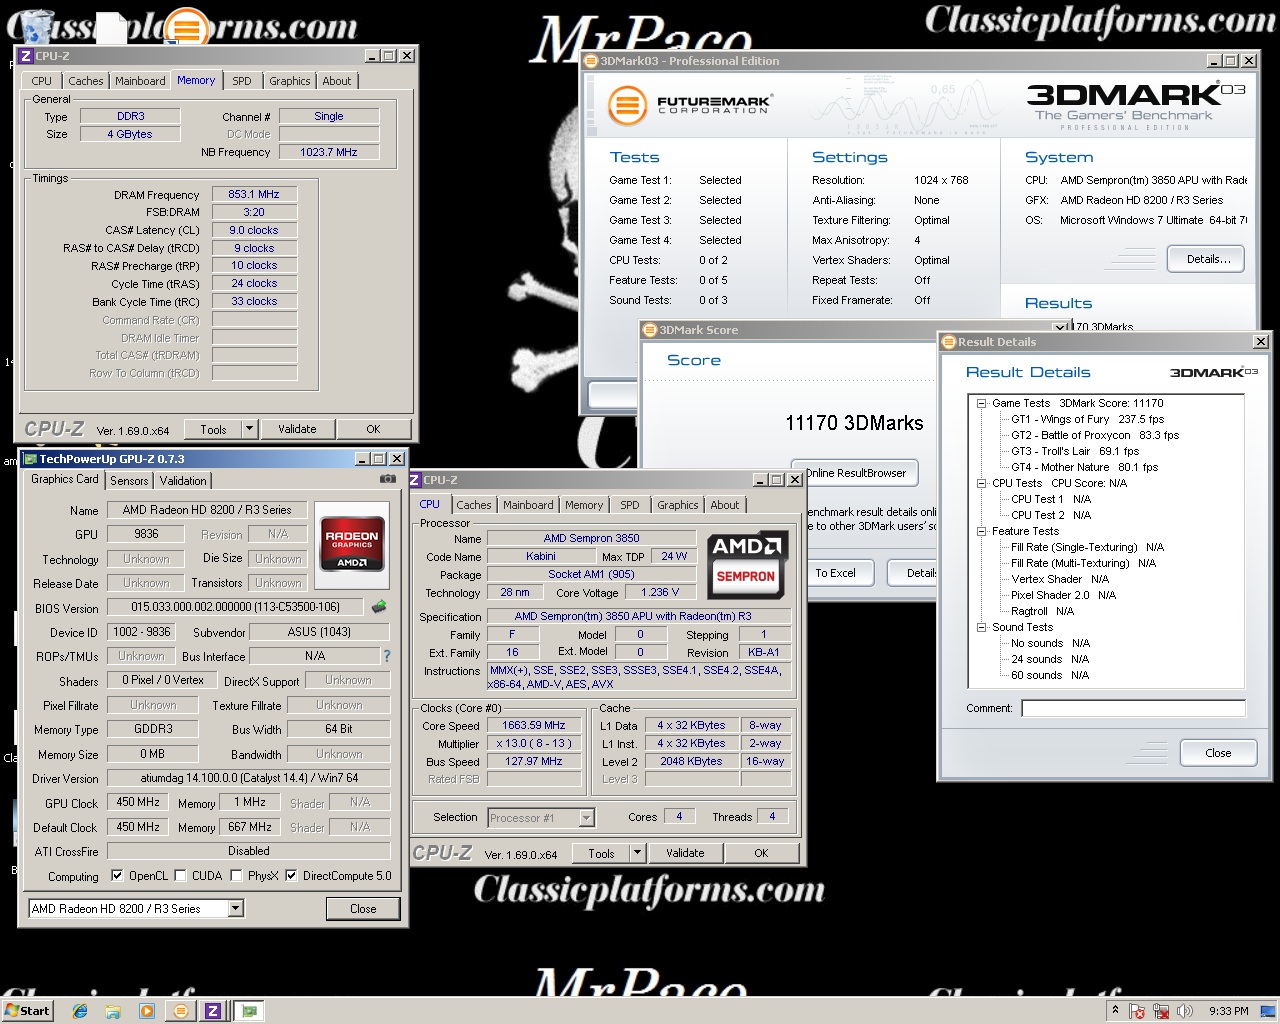Viewport: 1280px width, 1024px height.
Task: Switch to GPU-Z via taskbar icon
Action: pyautogui.click(x=248, y=1010)
